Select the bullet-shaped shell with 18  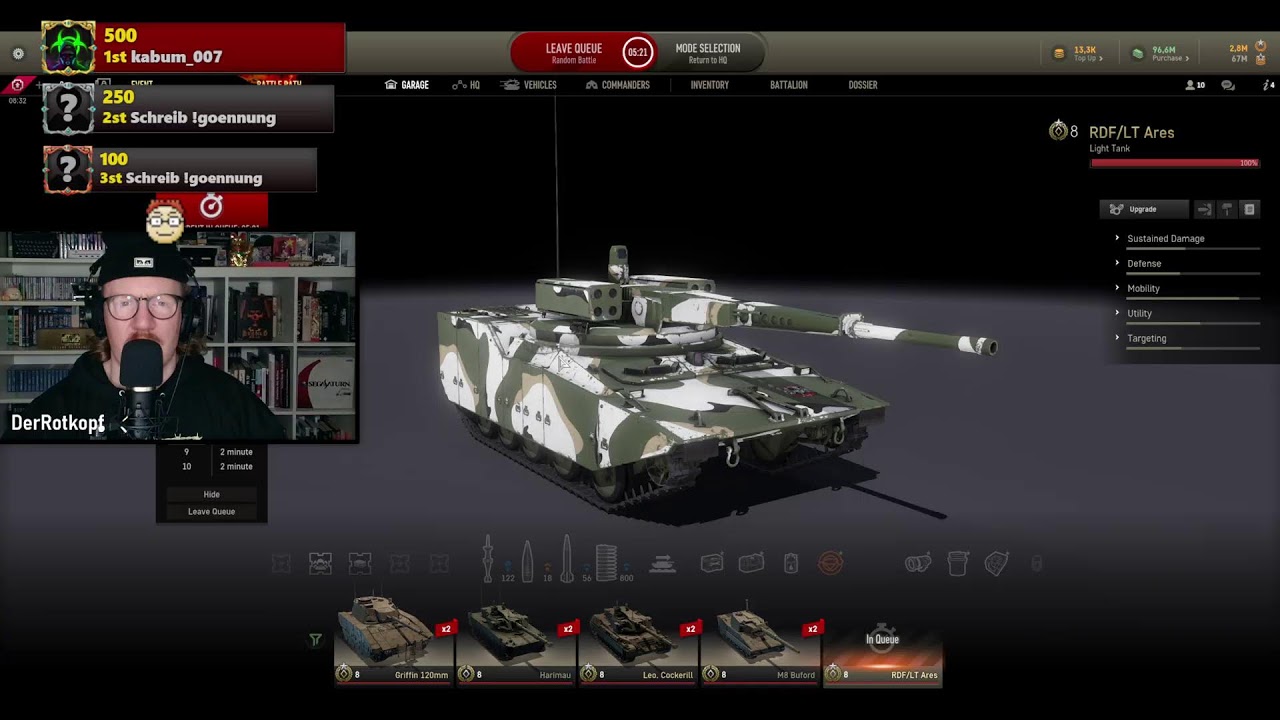pyautogui.click(x=528, y=562)
